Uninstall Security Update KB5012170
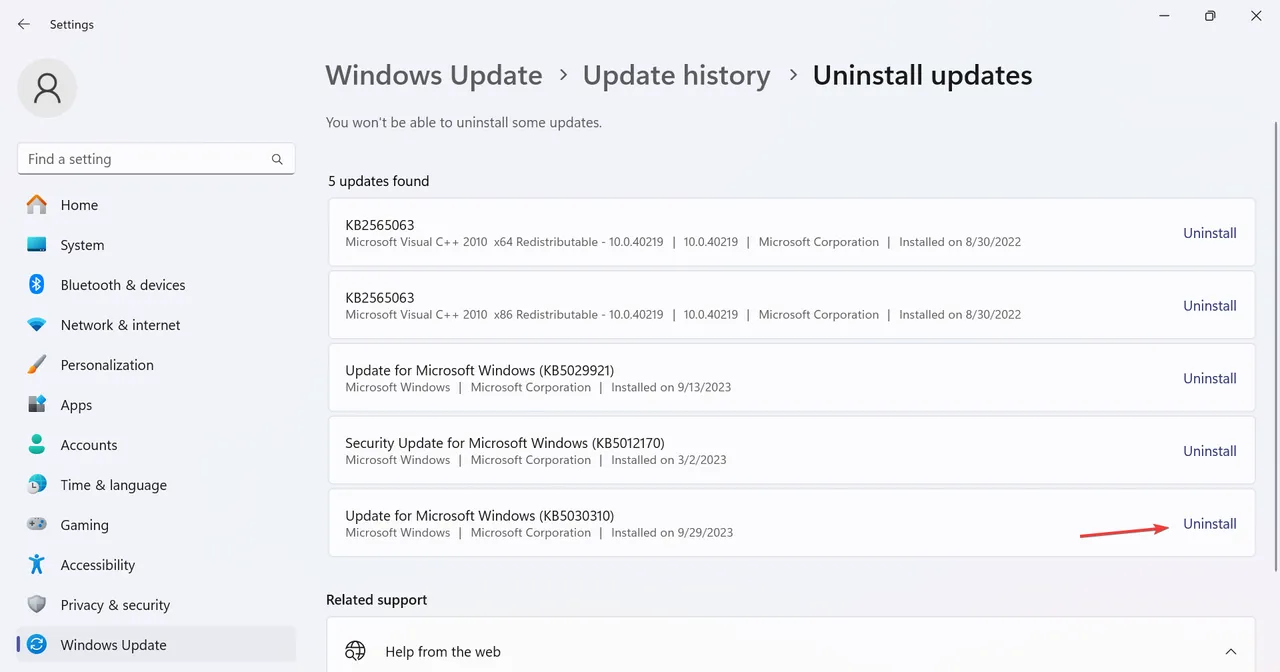 coord(1210,451)
